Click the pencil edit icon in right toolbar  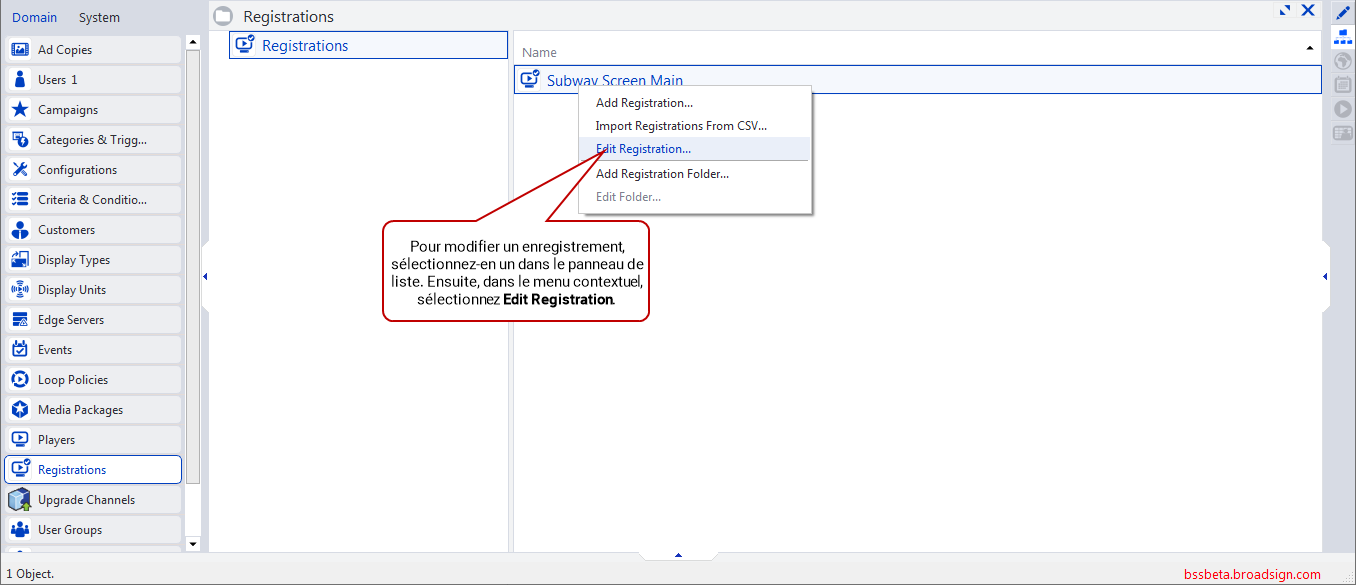[1342, 13]
